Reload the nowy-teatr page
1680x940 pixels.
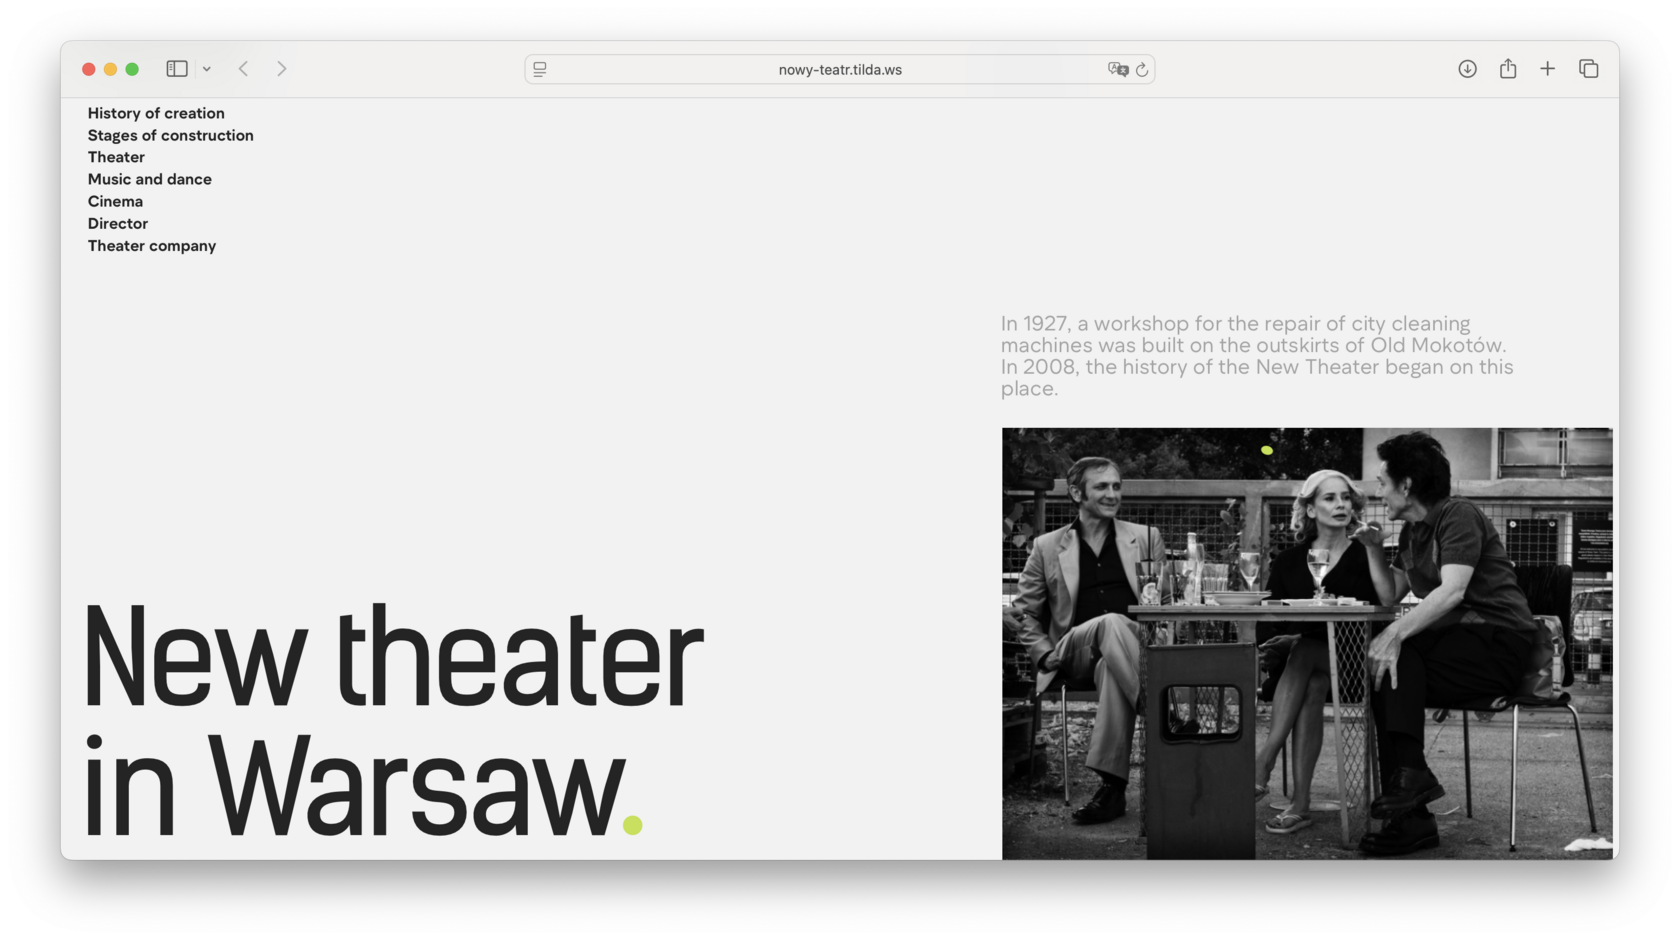pyautogui.click(x=1141, y=69)
